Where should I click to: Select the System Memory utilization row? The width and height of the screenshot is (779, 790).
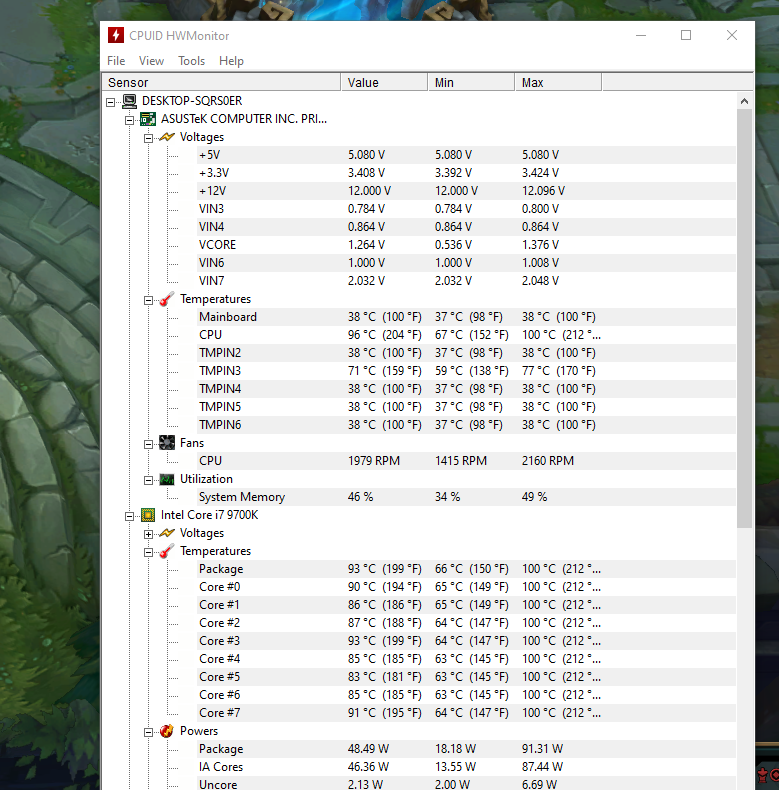click(x=466, y=497)
